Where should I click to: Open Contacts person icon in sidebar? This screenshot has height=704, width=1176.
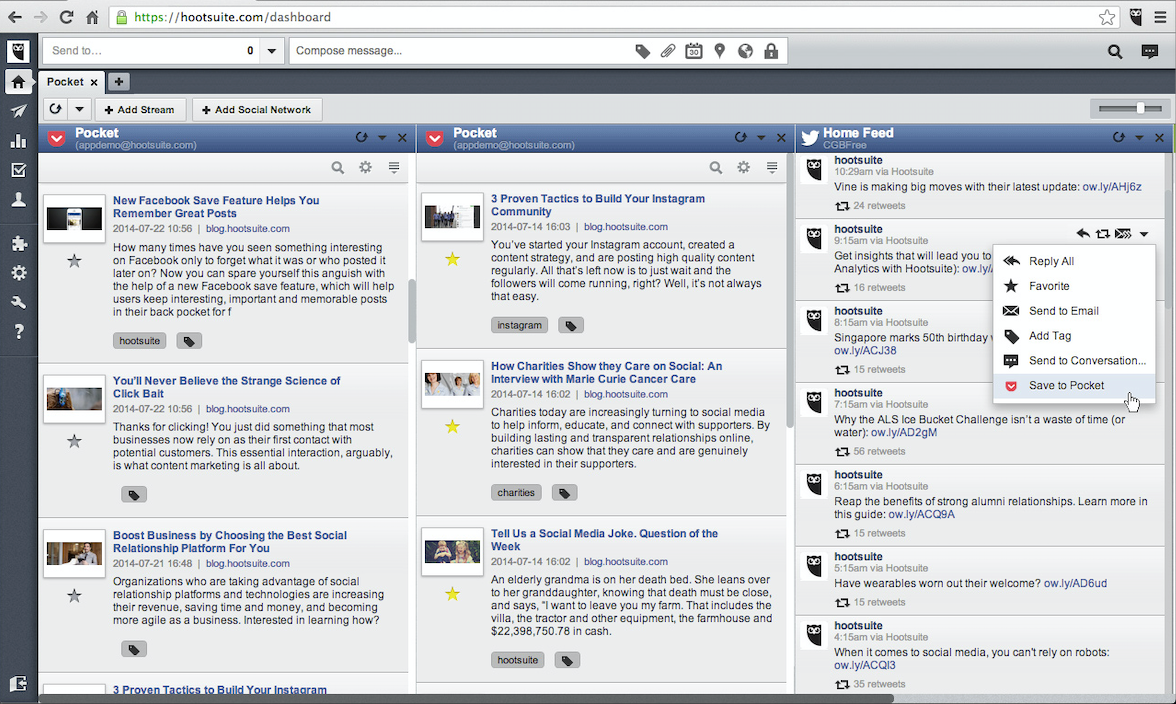(18, 199)
